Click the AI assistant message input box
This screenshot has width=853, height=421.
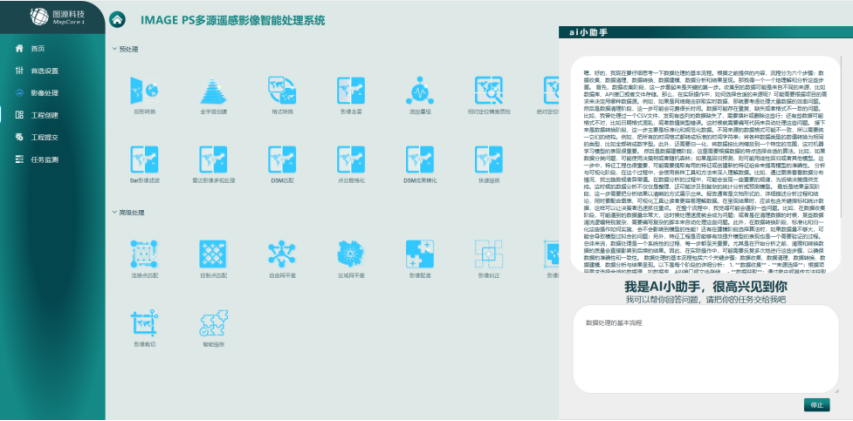700,350
